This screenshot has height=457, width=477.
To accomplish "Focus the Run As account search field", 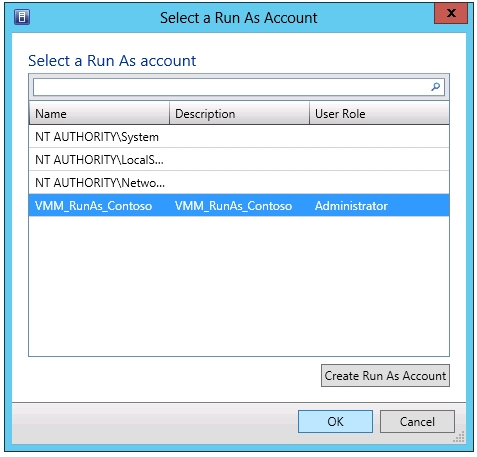I will (x=239, y=87).
